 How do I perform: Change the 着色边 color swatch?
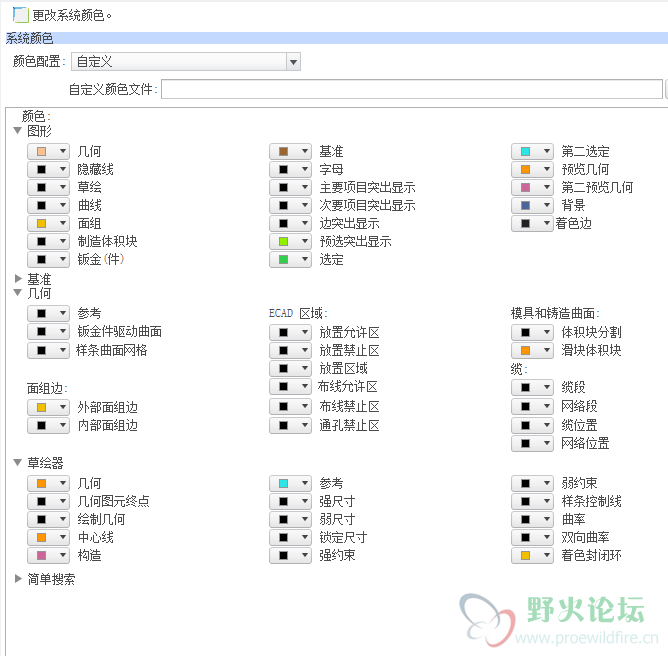(x=533, y=223)
